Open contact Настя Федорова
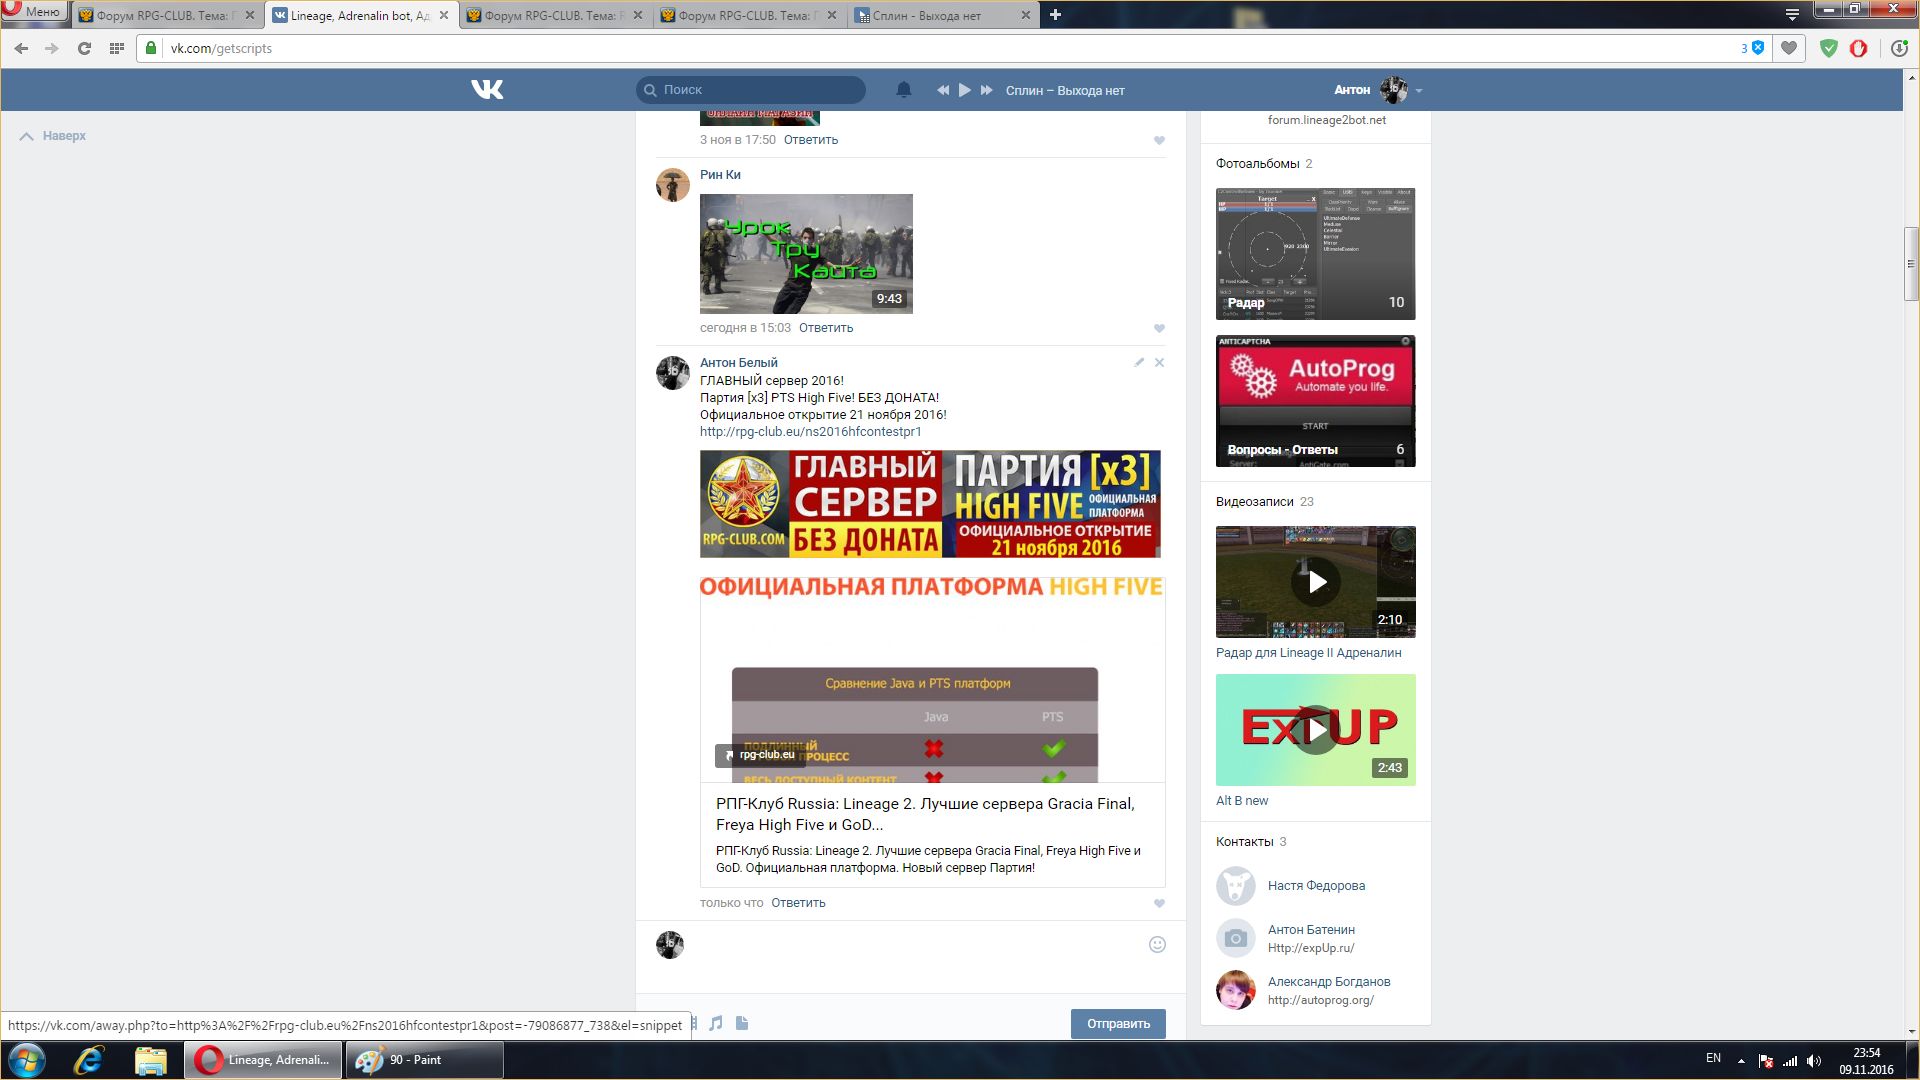The height and width of the screenshot is (1080, 1920). pyautogui.click(x=1316, y=886)
